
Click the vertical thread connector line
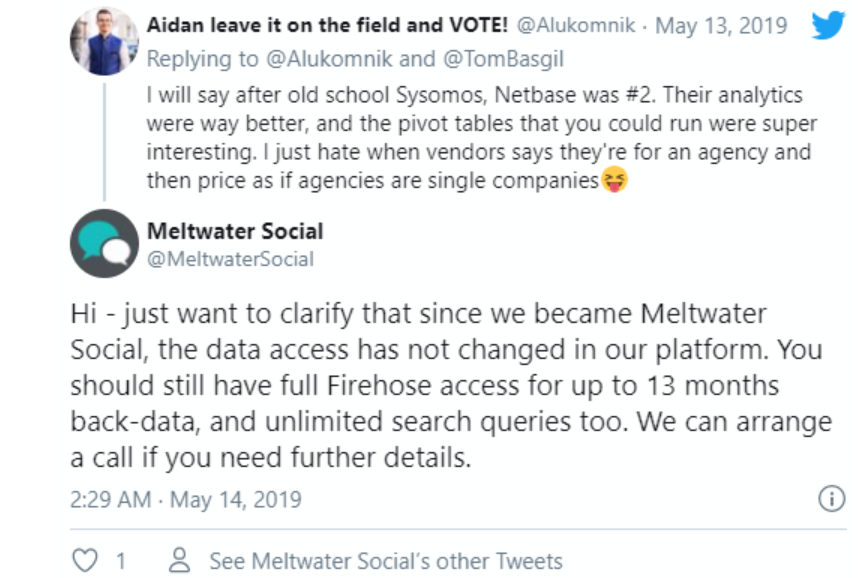105,142
